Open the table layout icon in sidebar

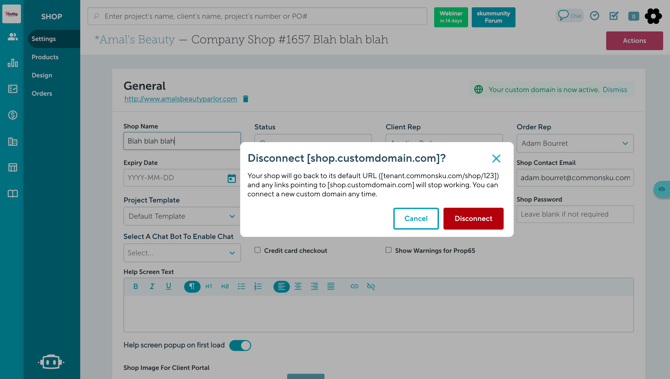tap(12, 167)
